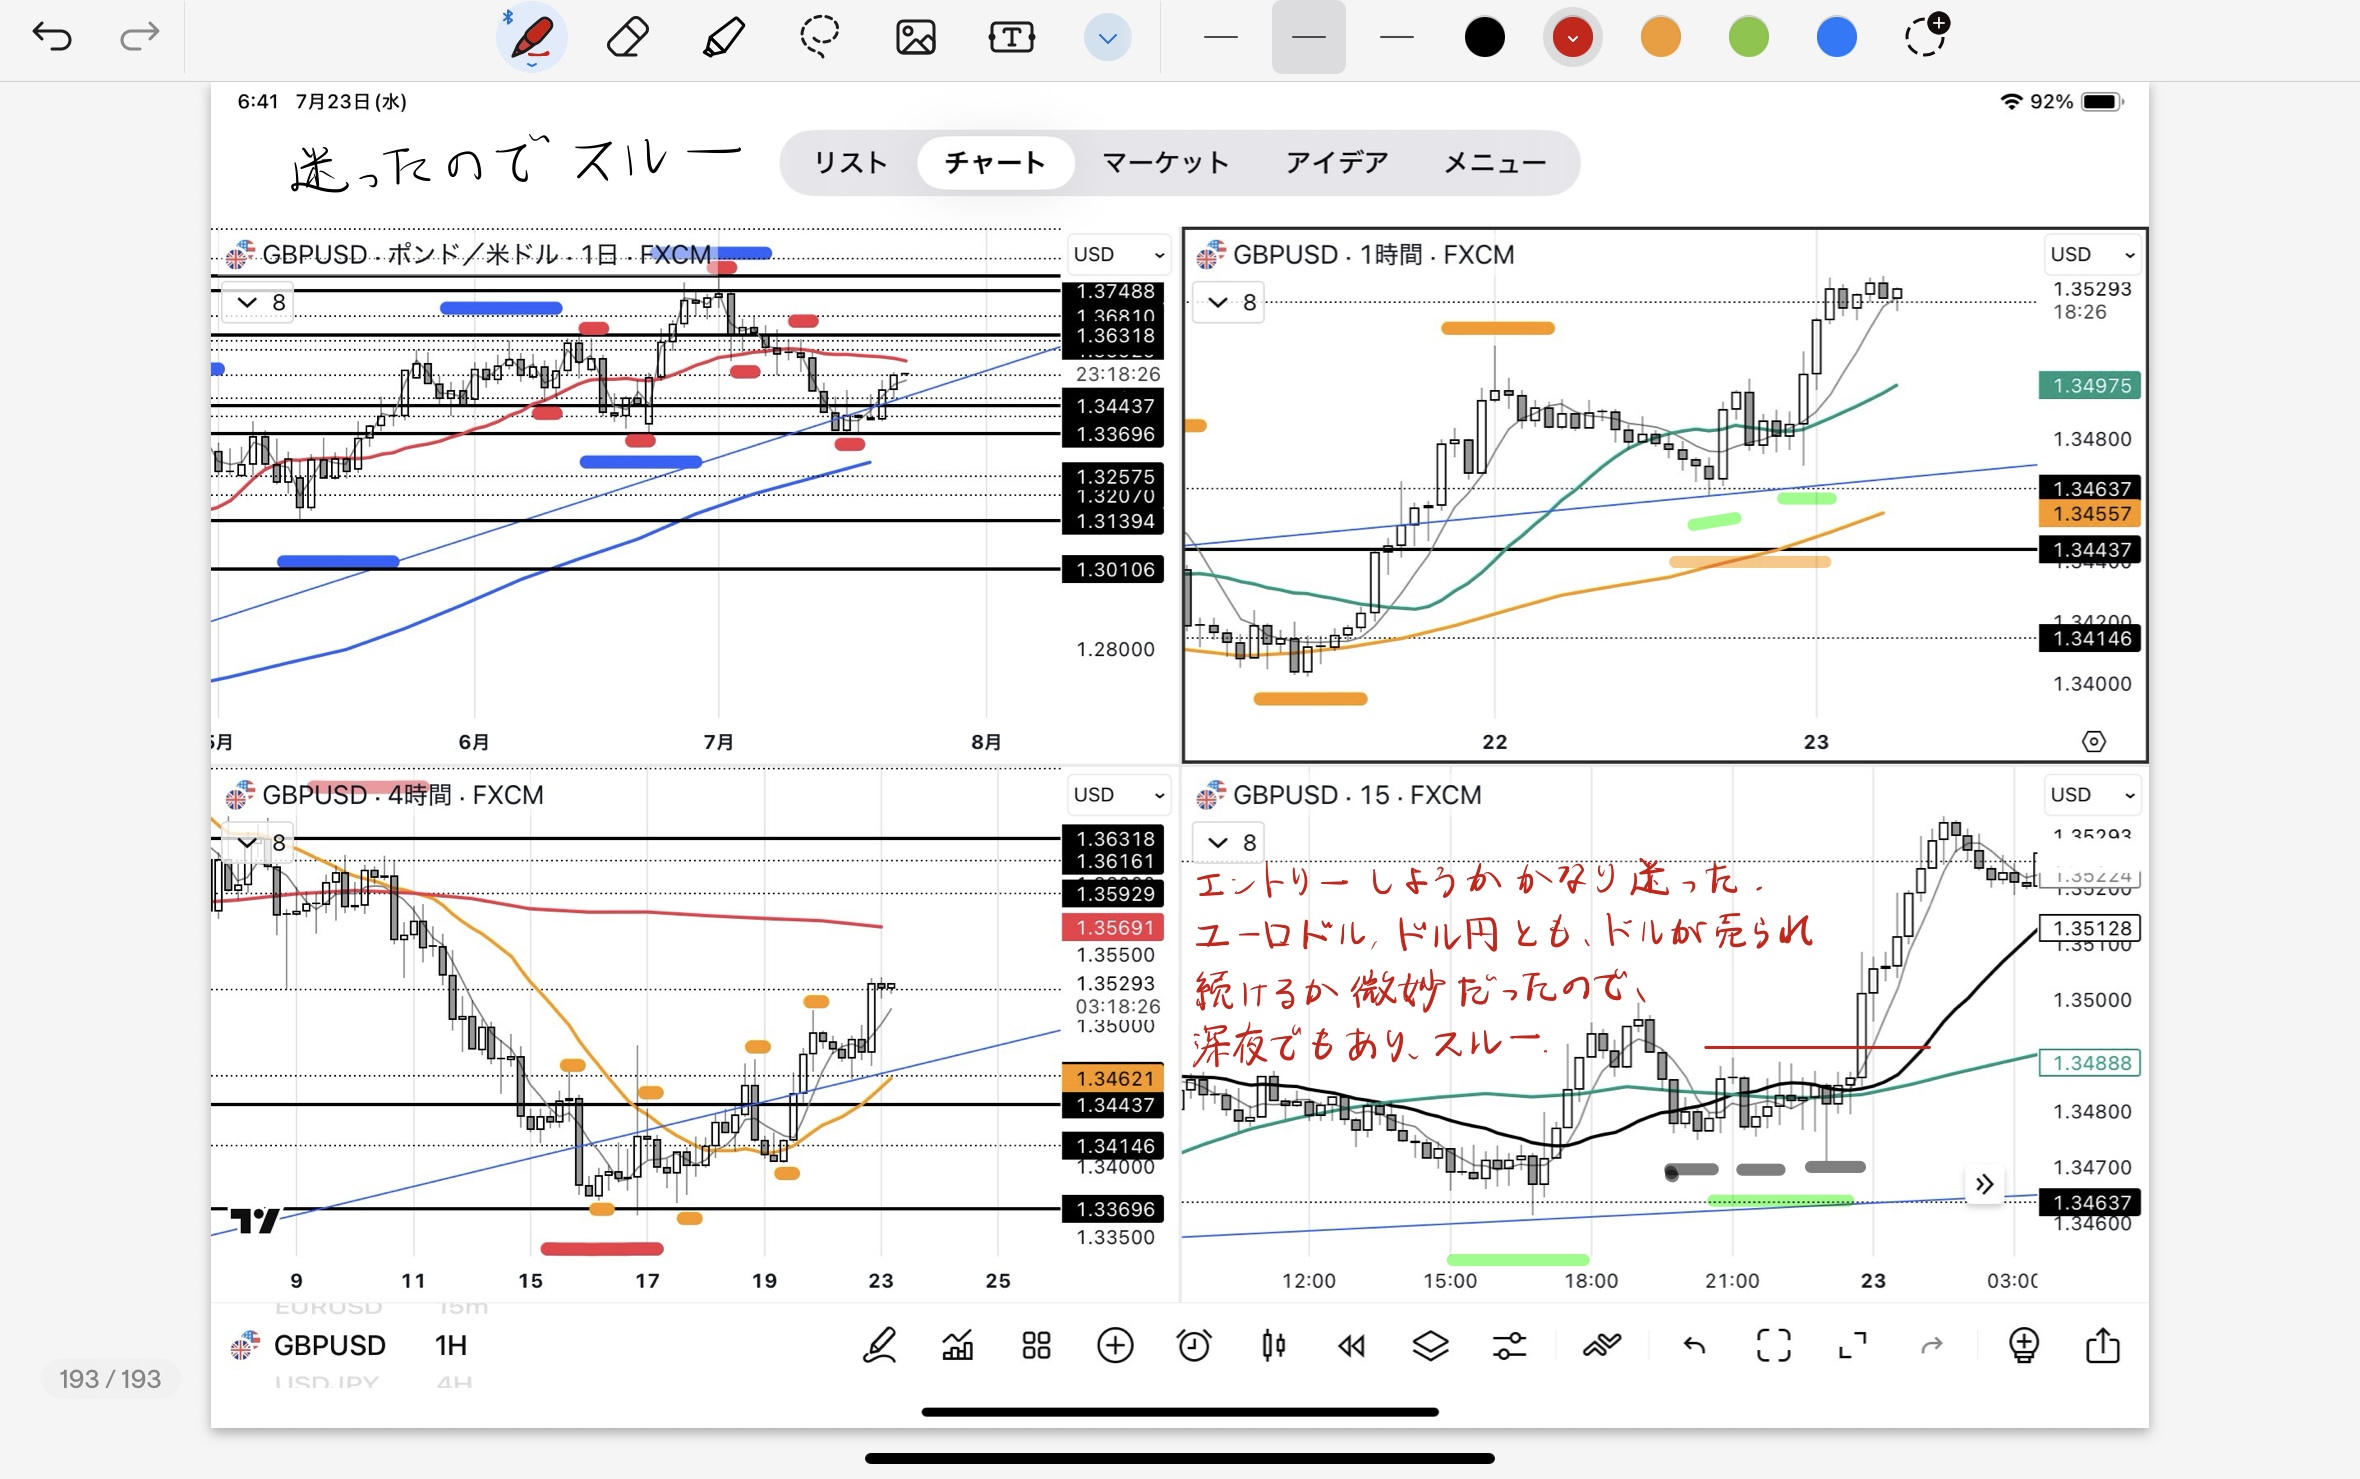Undo the last stroke in note app
The height and width of the screenshot is (1479, 2360).
click(x=52, y=37)
